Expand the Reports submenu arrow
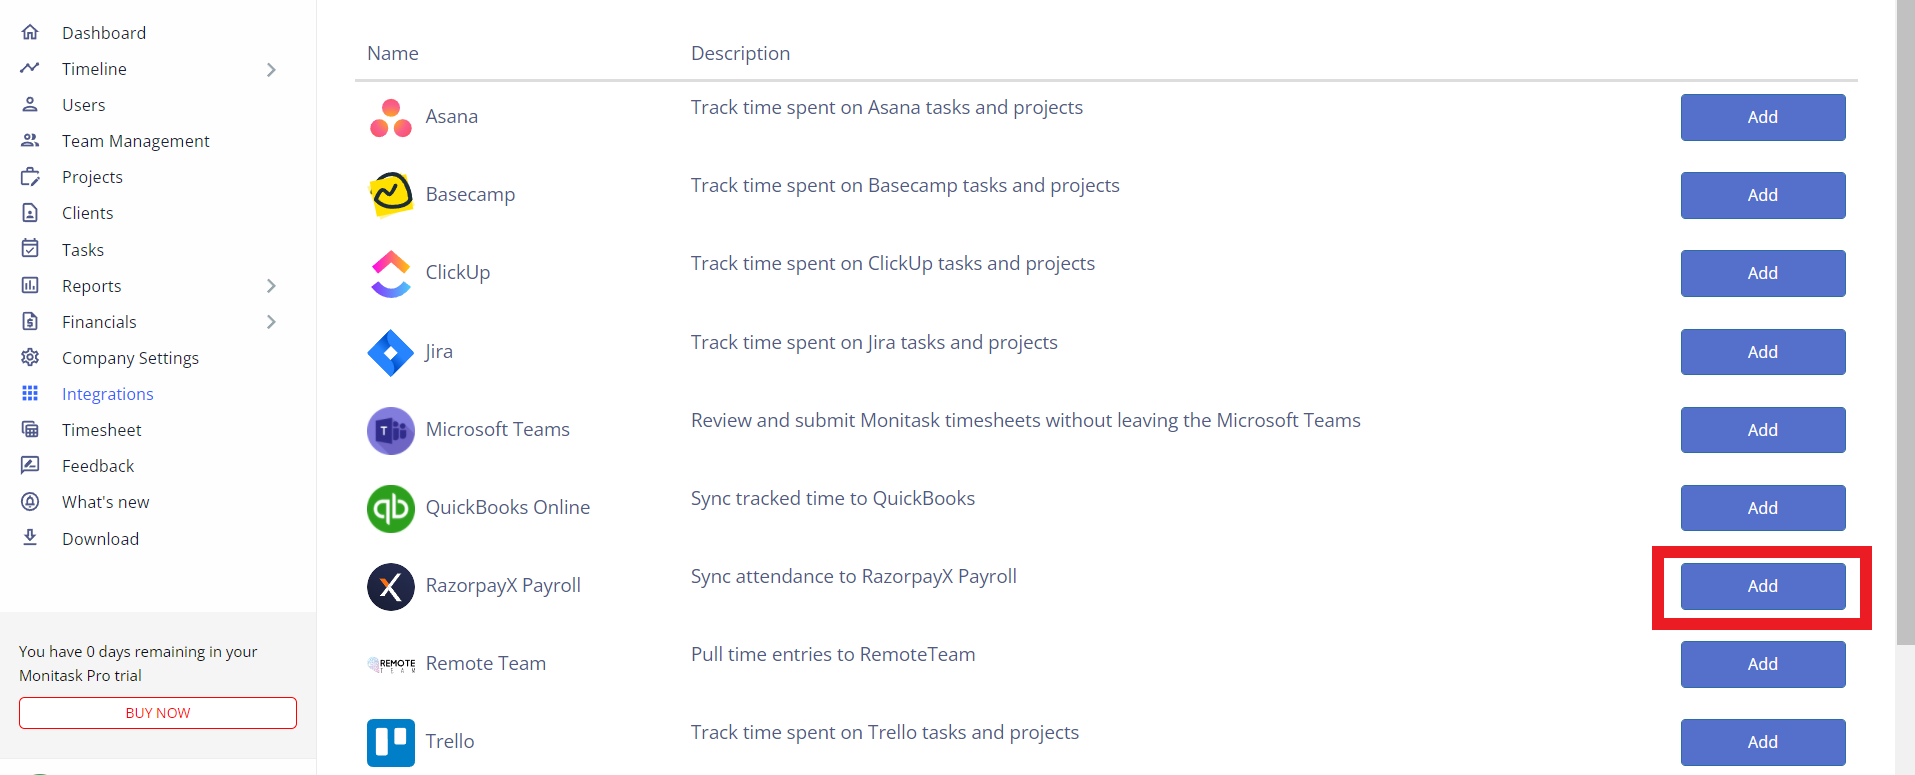The image size is (1915, 775). point(271,286)
